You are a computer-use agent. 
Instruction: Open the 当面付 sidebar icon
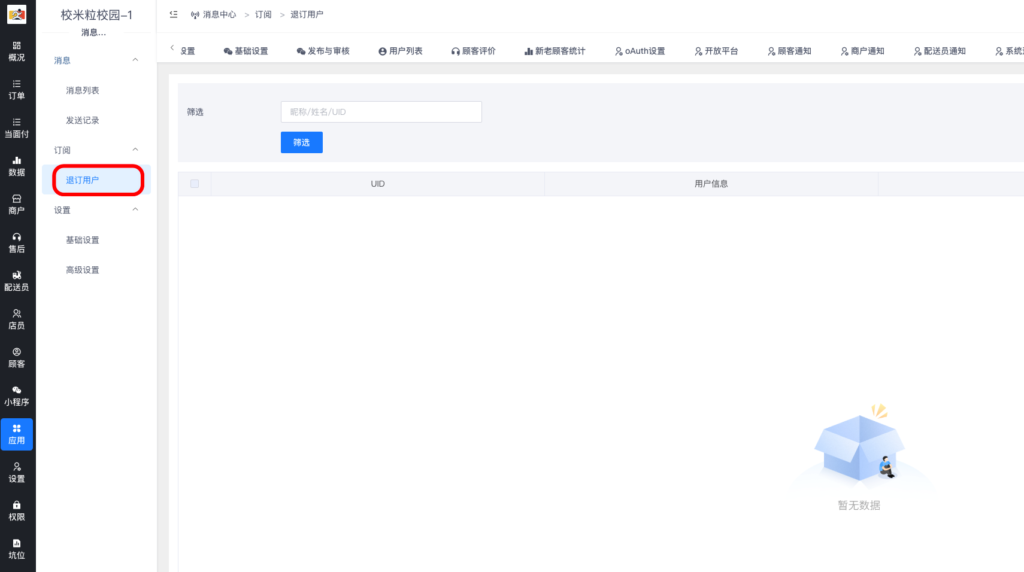(16, 128)
